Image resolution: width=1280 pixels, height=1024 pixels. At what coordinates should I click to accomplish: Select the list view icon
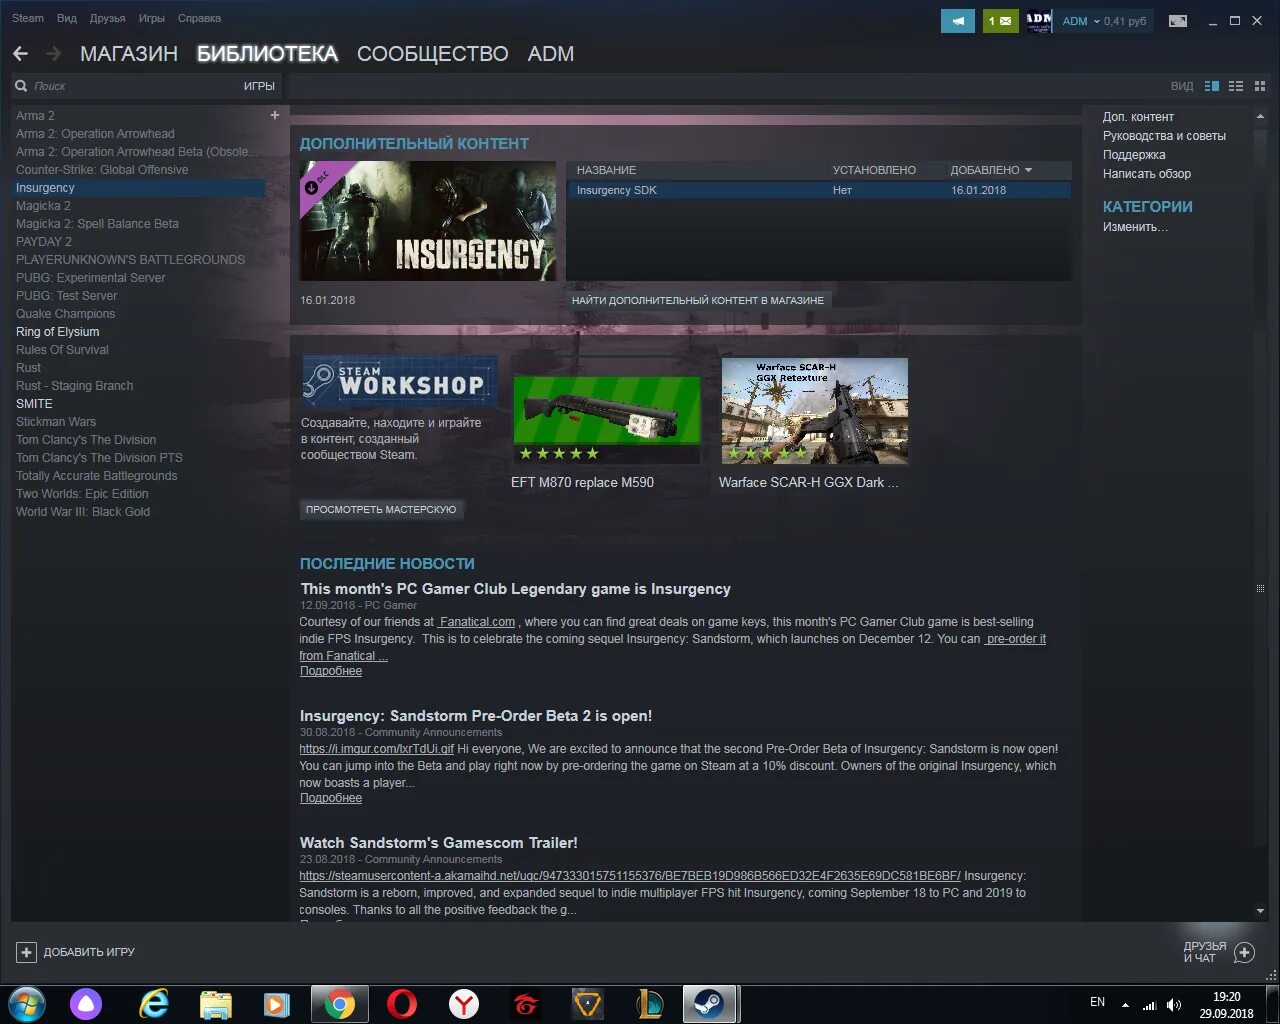[1236, 86]
